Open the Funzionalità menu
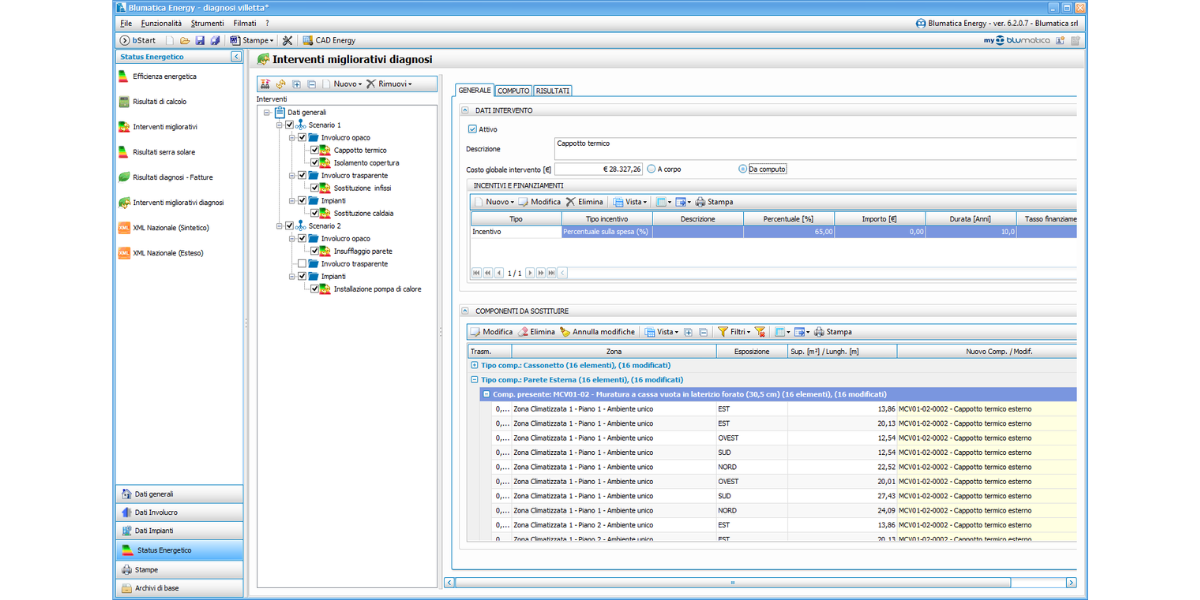The height and width of the screenshot is (600, 1200). (x=161, y=22)
